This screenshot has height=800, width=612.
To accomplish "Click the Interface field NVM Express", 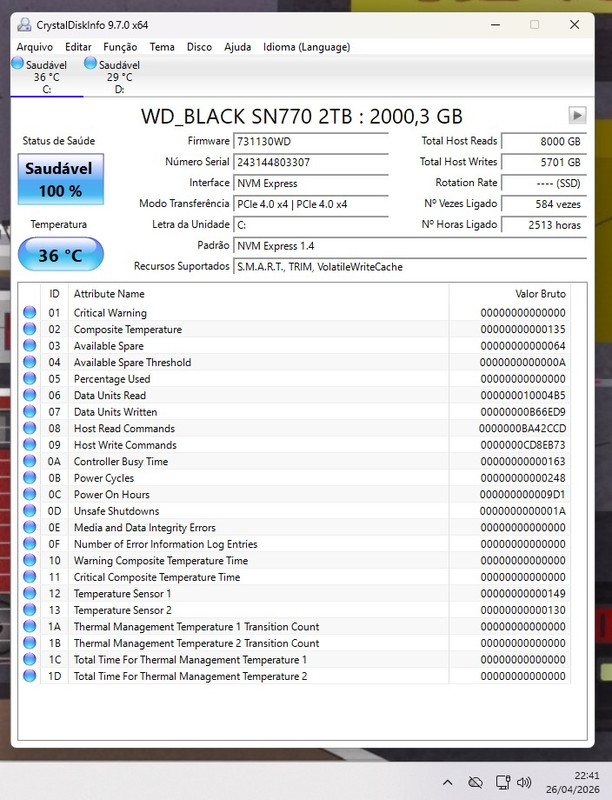I will pyautogui.click(x=311, y=183).
